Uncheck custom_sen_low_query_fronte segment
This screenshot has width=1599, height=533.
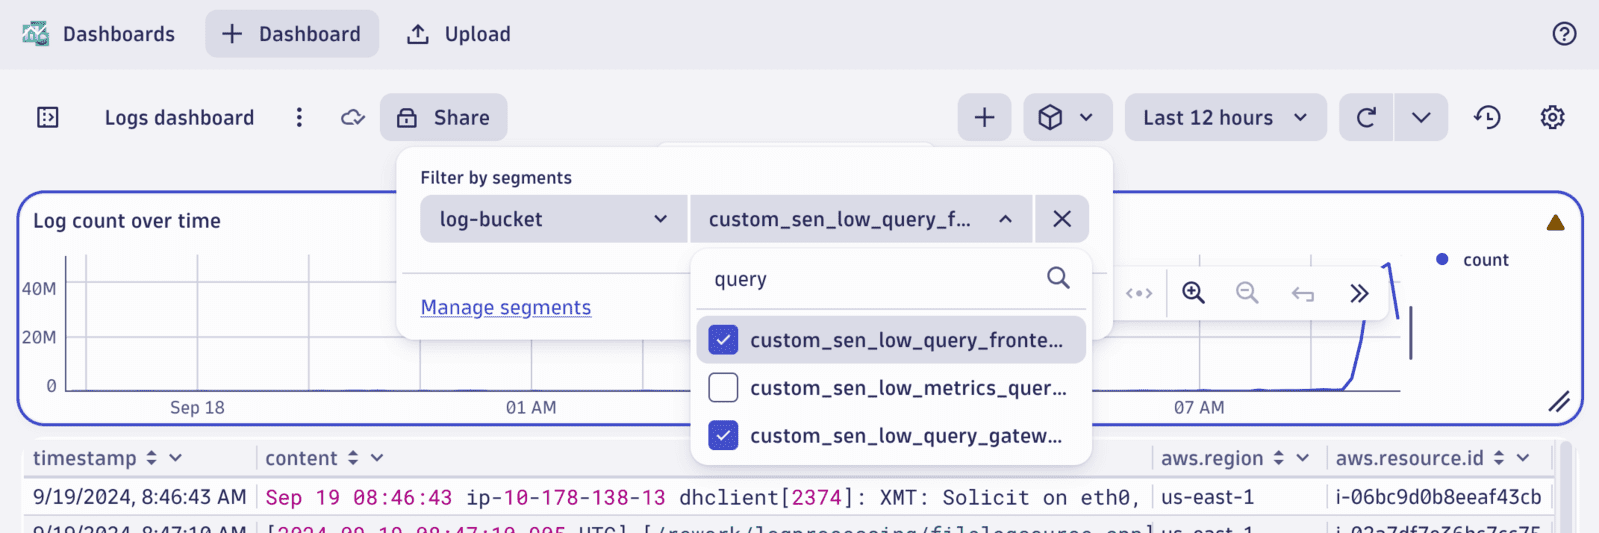(x=723, y=340)
